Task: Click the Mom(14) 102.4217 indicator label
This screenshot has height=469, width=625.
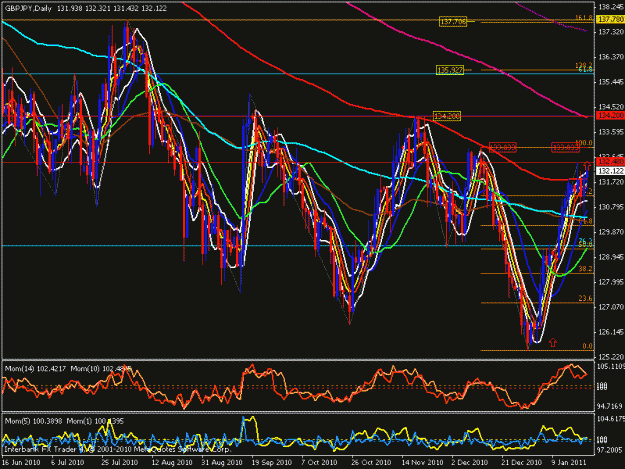Action: pyautogui.click(x=35, y=369)
